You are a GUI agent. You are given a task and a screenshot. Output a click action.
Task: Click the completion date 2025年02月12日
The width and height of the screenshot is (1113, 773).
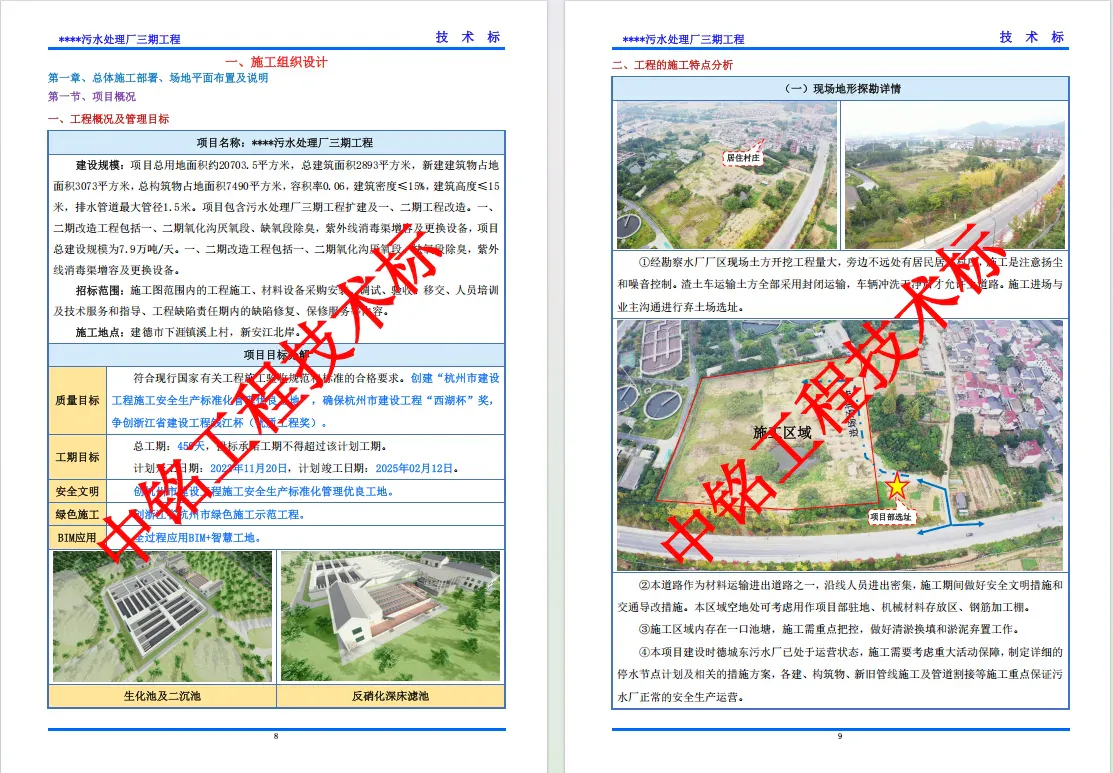pyautogui.click(x=415, y=468)
